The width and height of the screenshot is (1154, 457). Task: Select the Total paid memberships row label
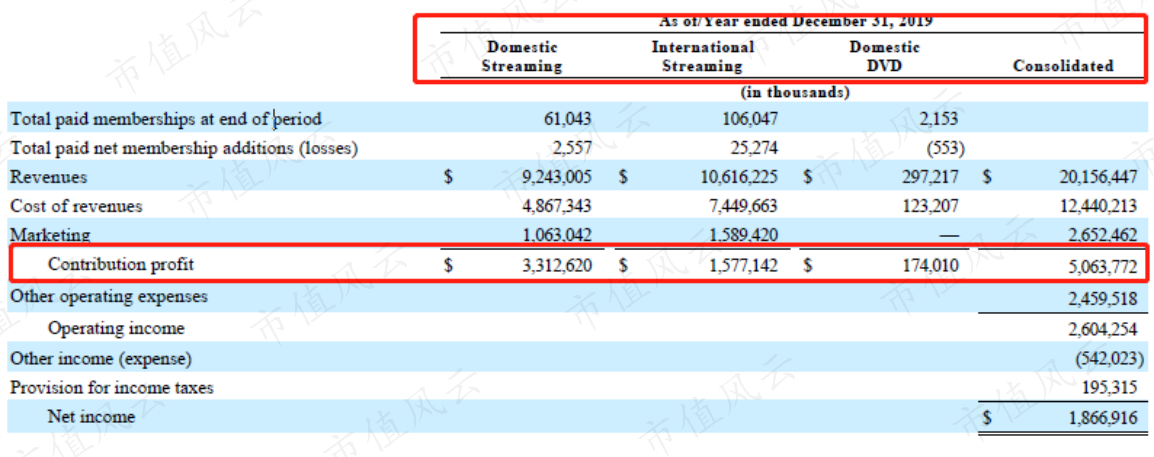166,118
